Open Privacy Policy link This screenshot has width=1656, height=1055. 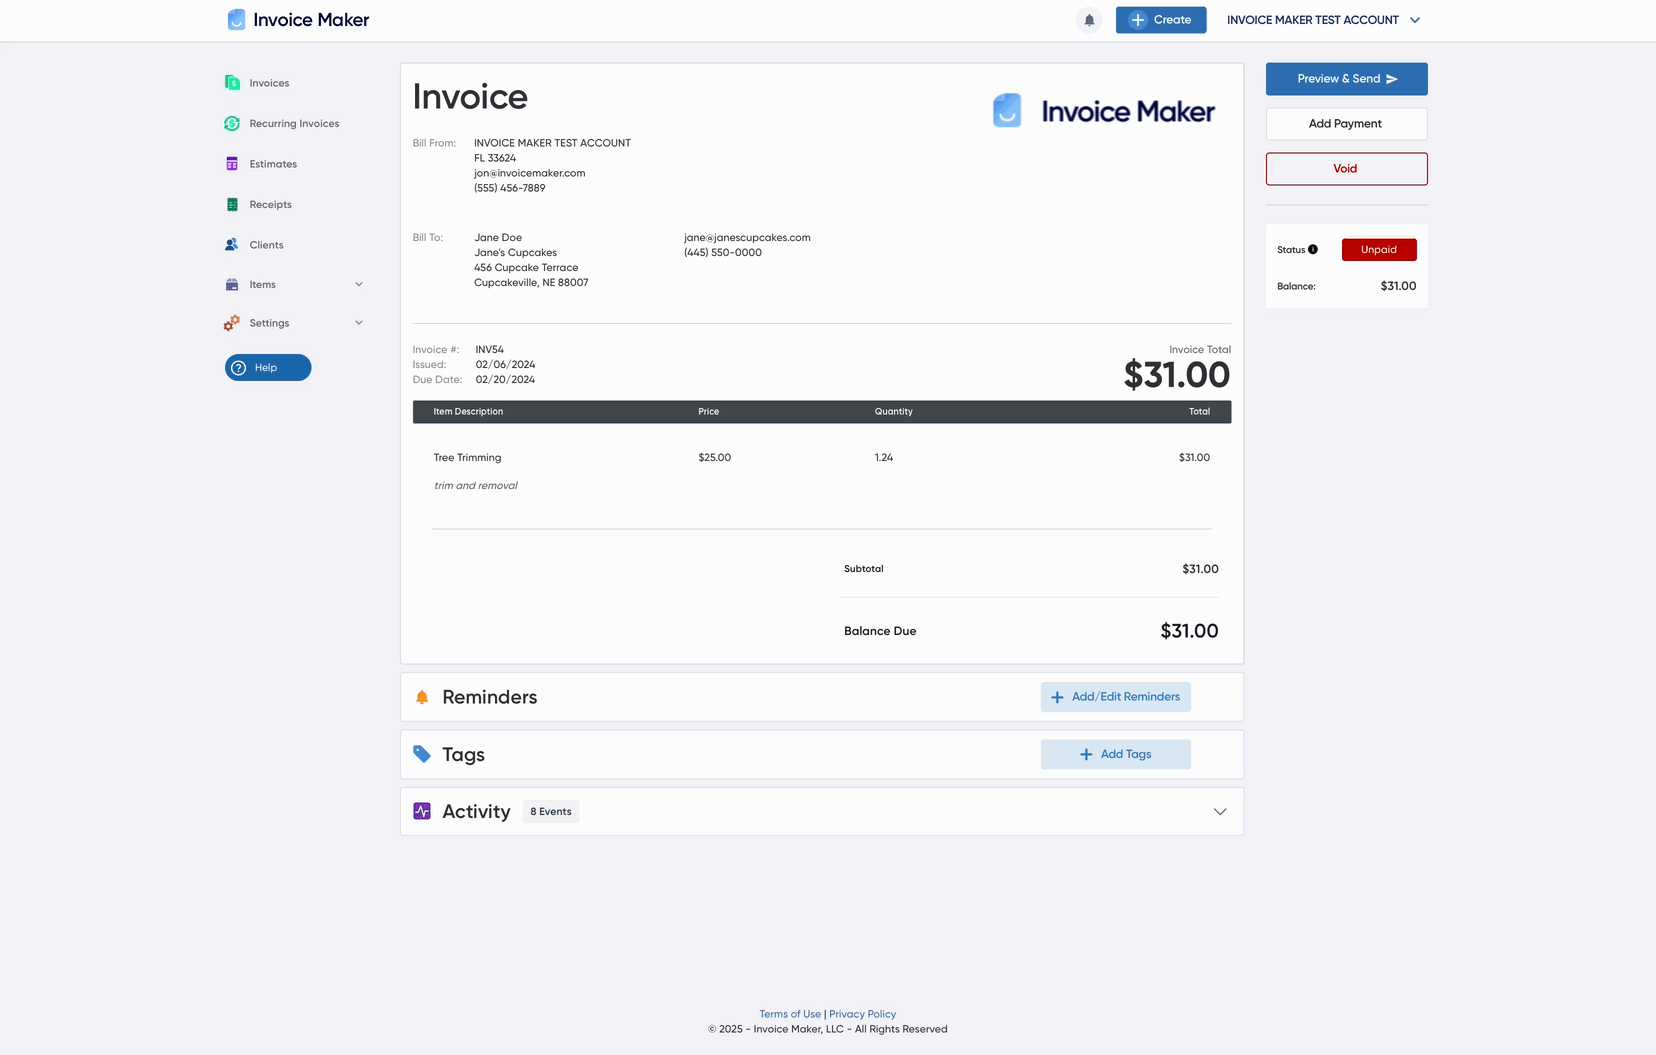coord(863,1014)
